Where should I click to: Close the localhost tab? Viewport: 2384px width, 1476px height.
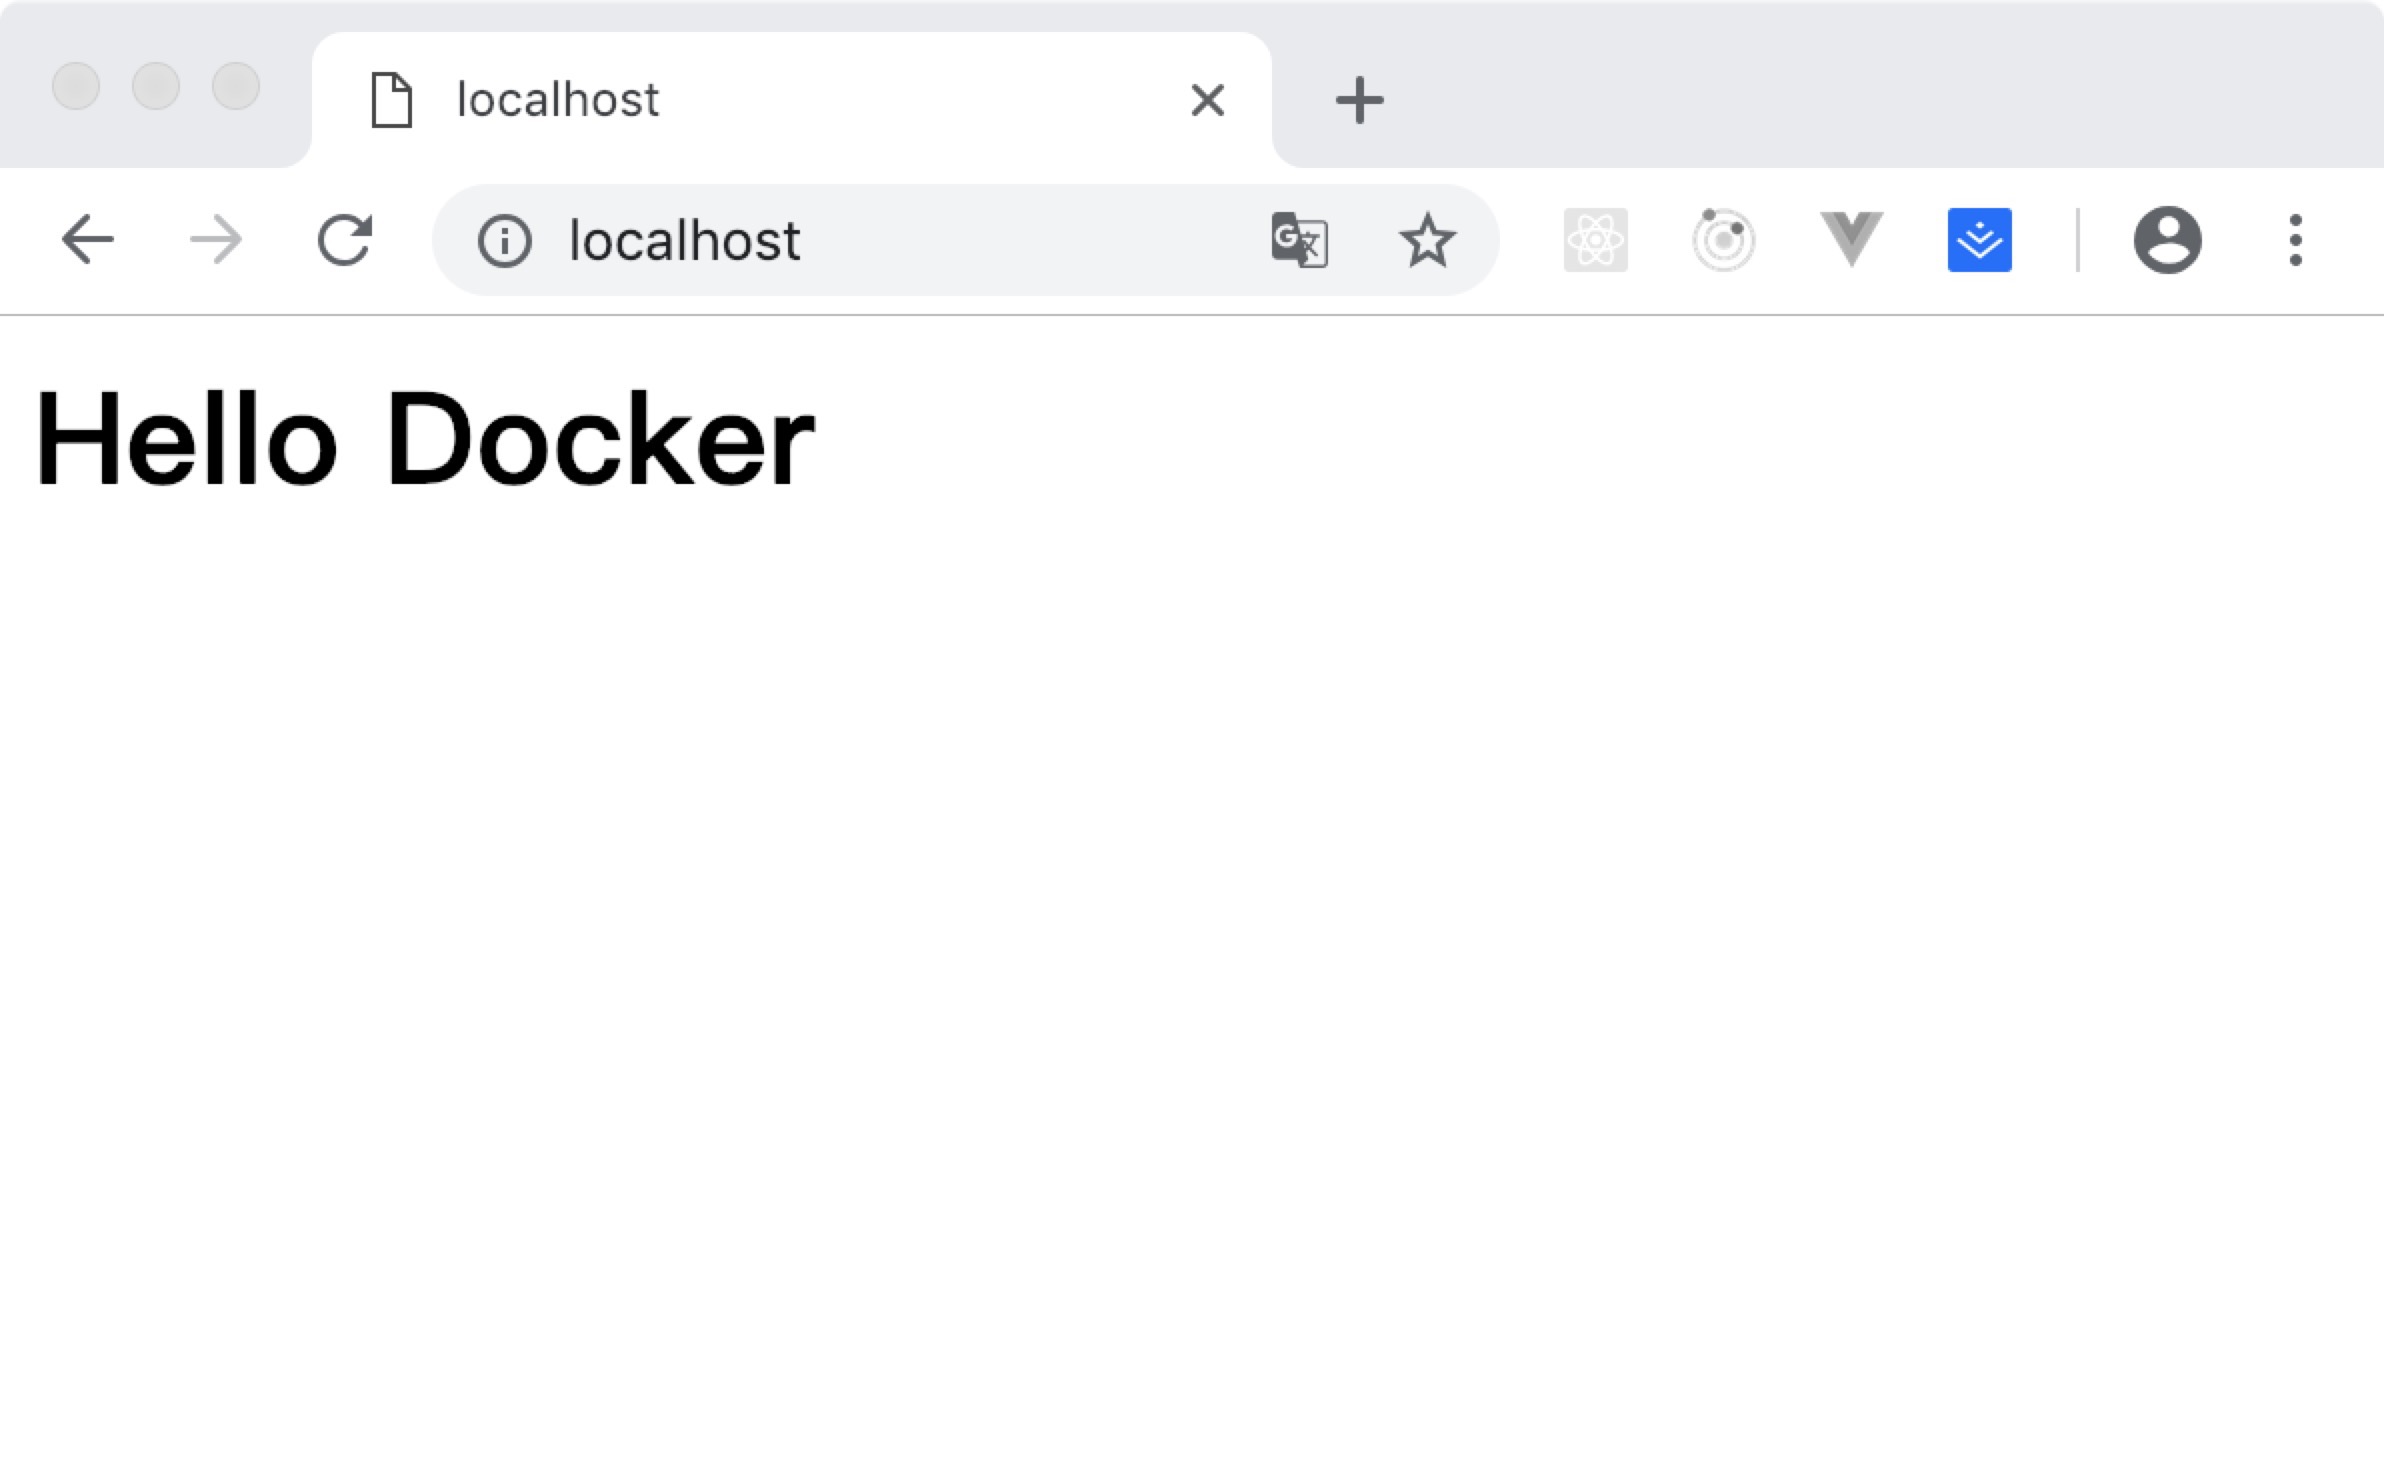tap(1208, 100)
